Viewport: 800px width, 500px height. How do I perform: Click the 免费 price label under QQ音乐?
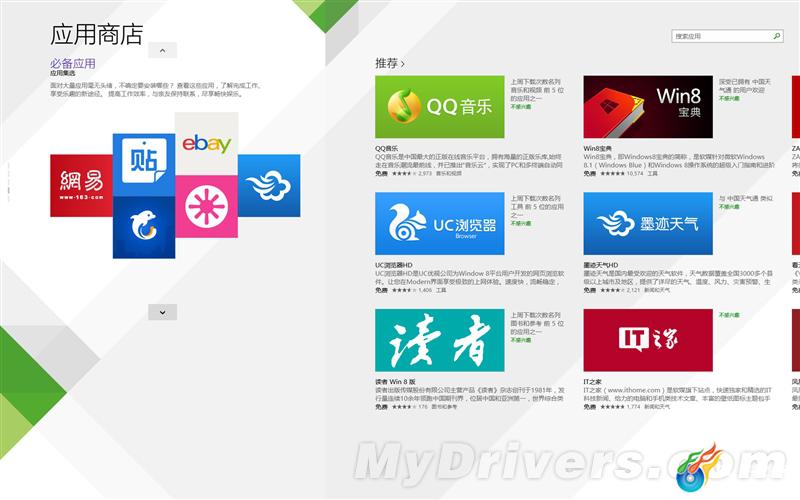point(381,173)
